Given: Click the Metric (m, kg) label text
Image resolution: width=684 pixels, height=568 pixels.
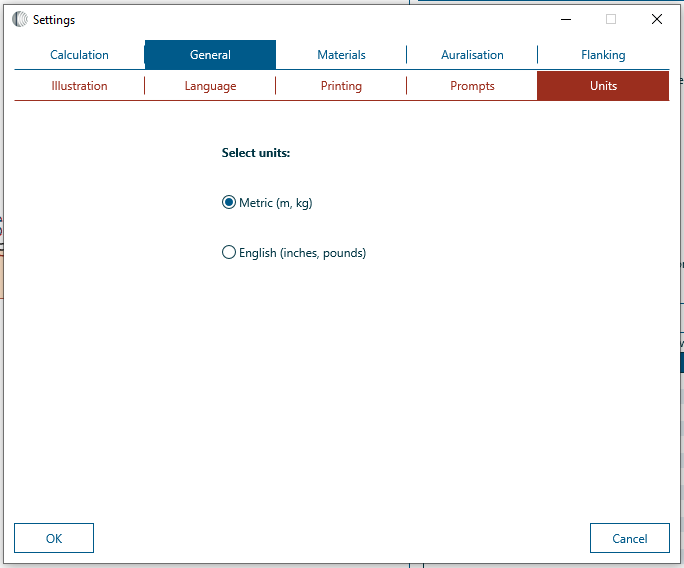Looking at the screenshot, I should pos(276,203).
